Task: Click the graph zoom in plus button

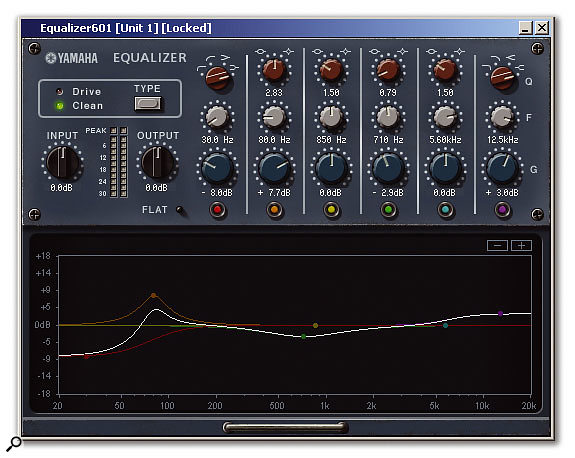Action: tap(521, 245)
